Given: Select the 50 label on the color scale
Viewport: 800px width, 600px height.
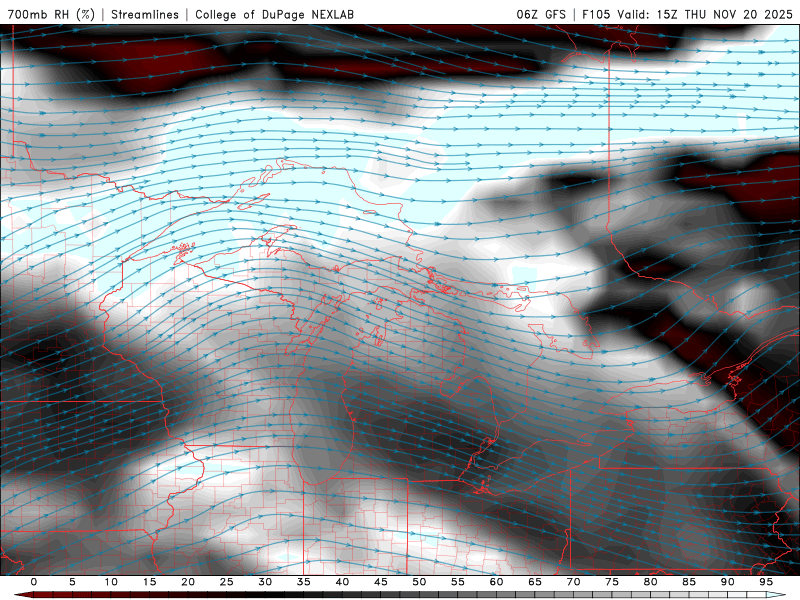Looking at the screenshot, I should [419, 582].
